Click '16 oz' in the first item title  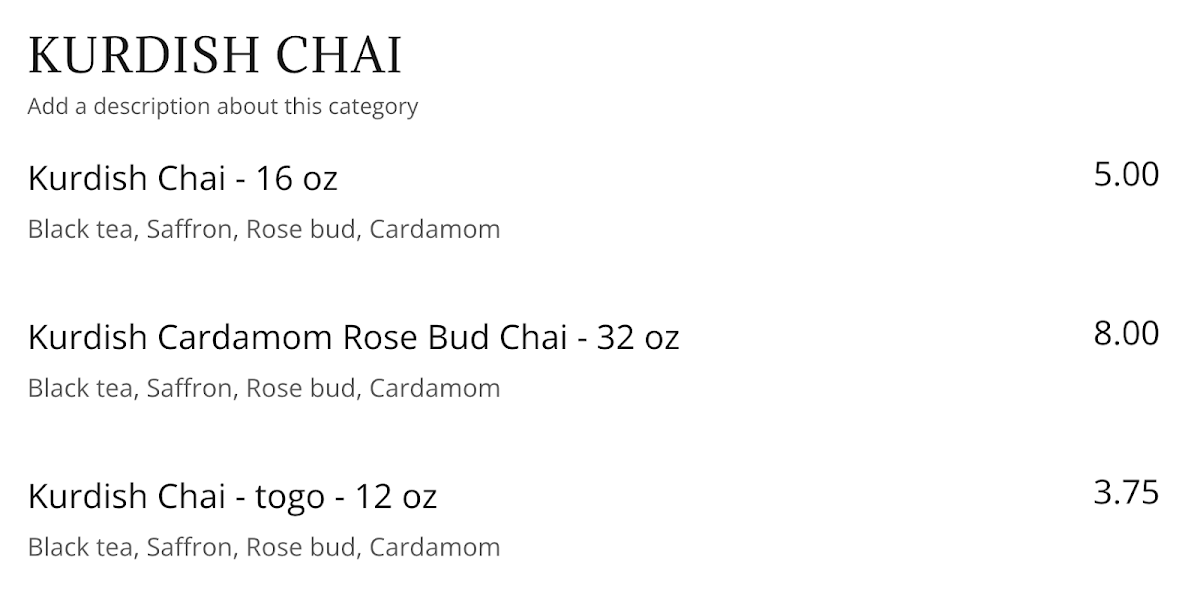[297, 179]
